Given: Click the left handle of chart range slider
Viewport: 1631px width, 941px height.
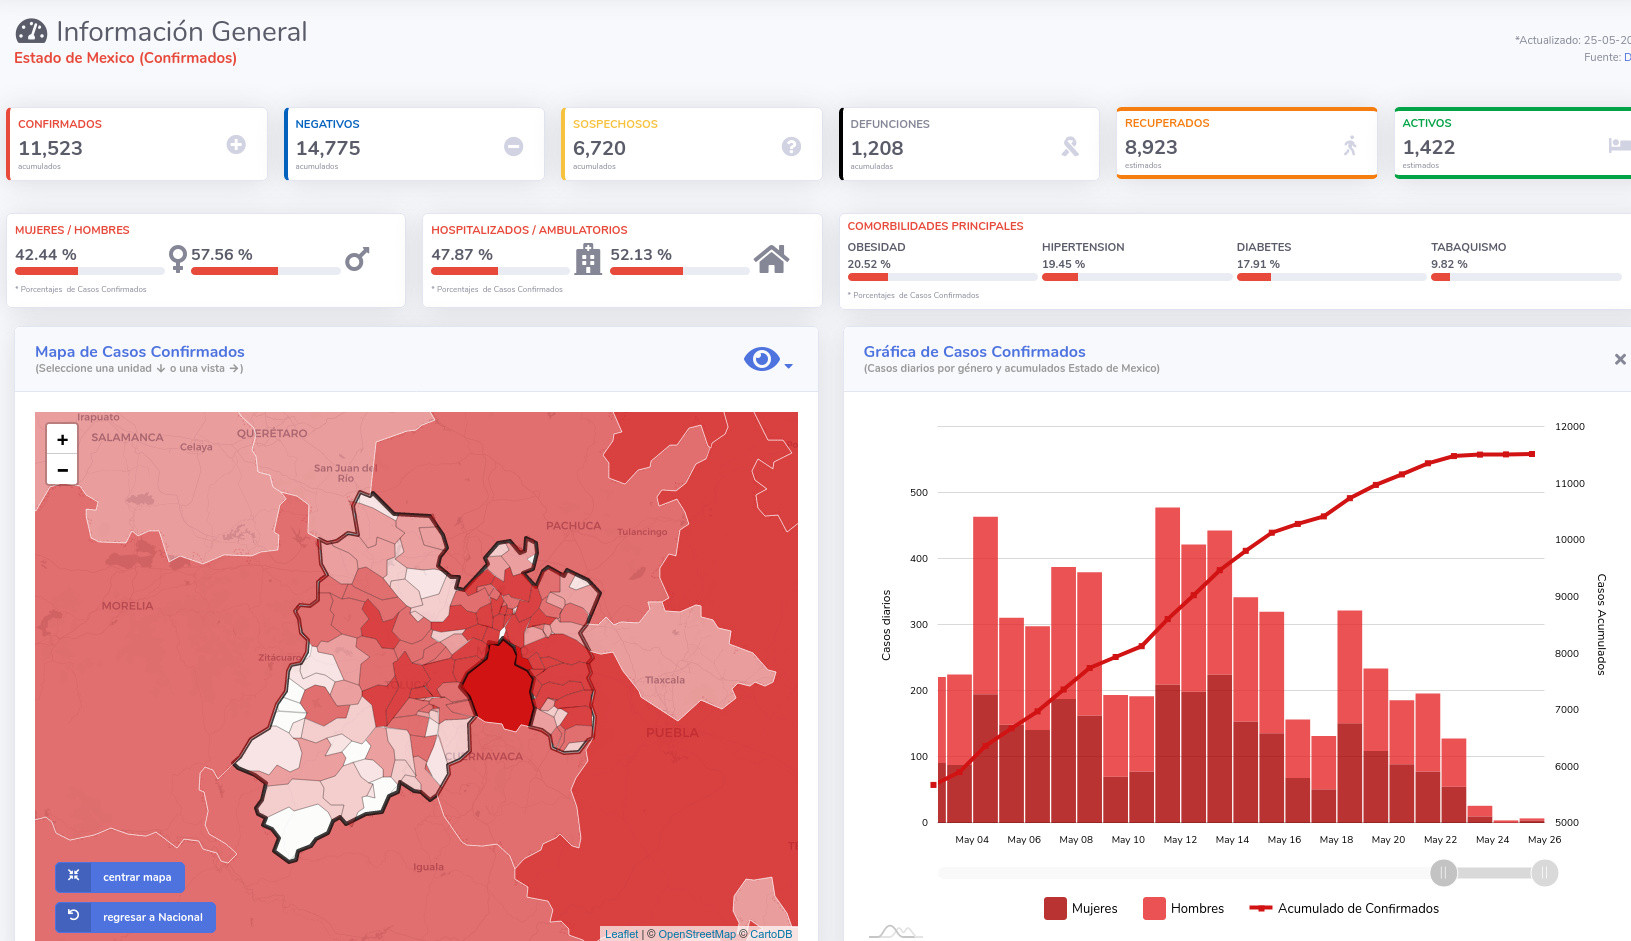Looking at the screenshot, I should coord(1443,873).
